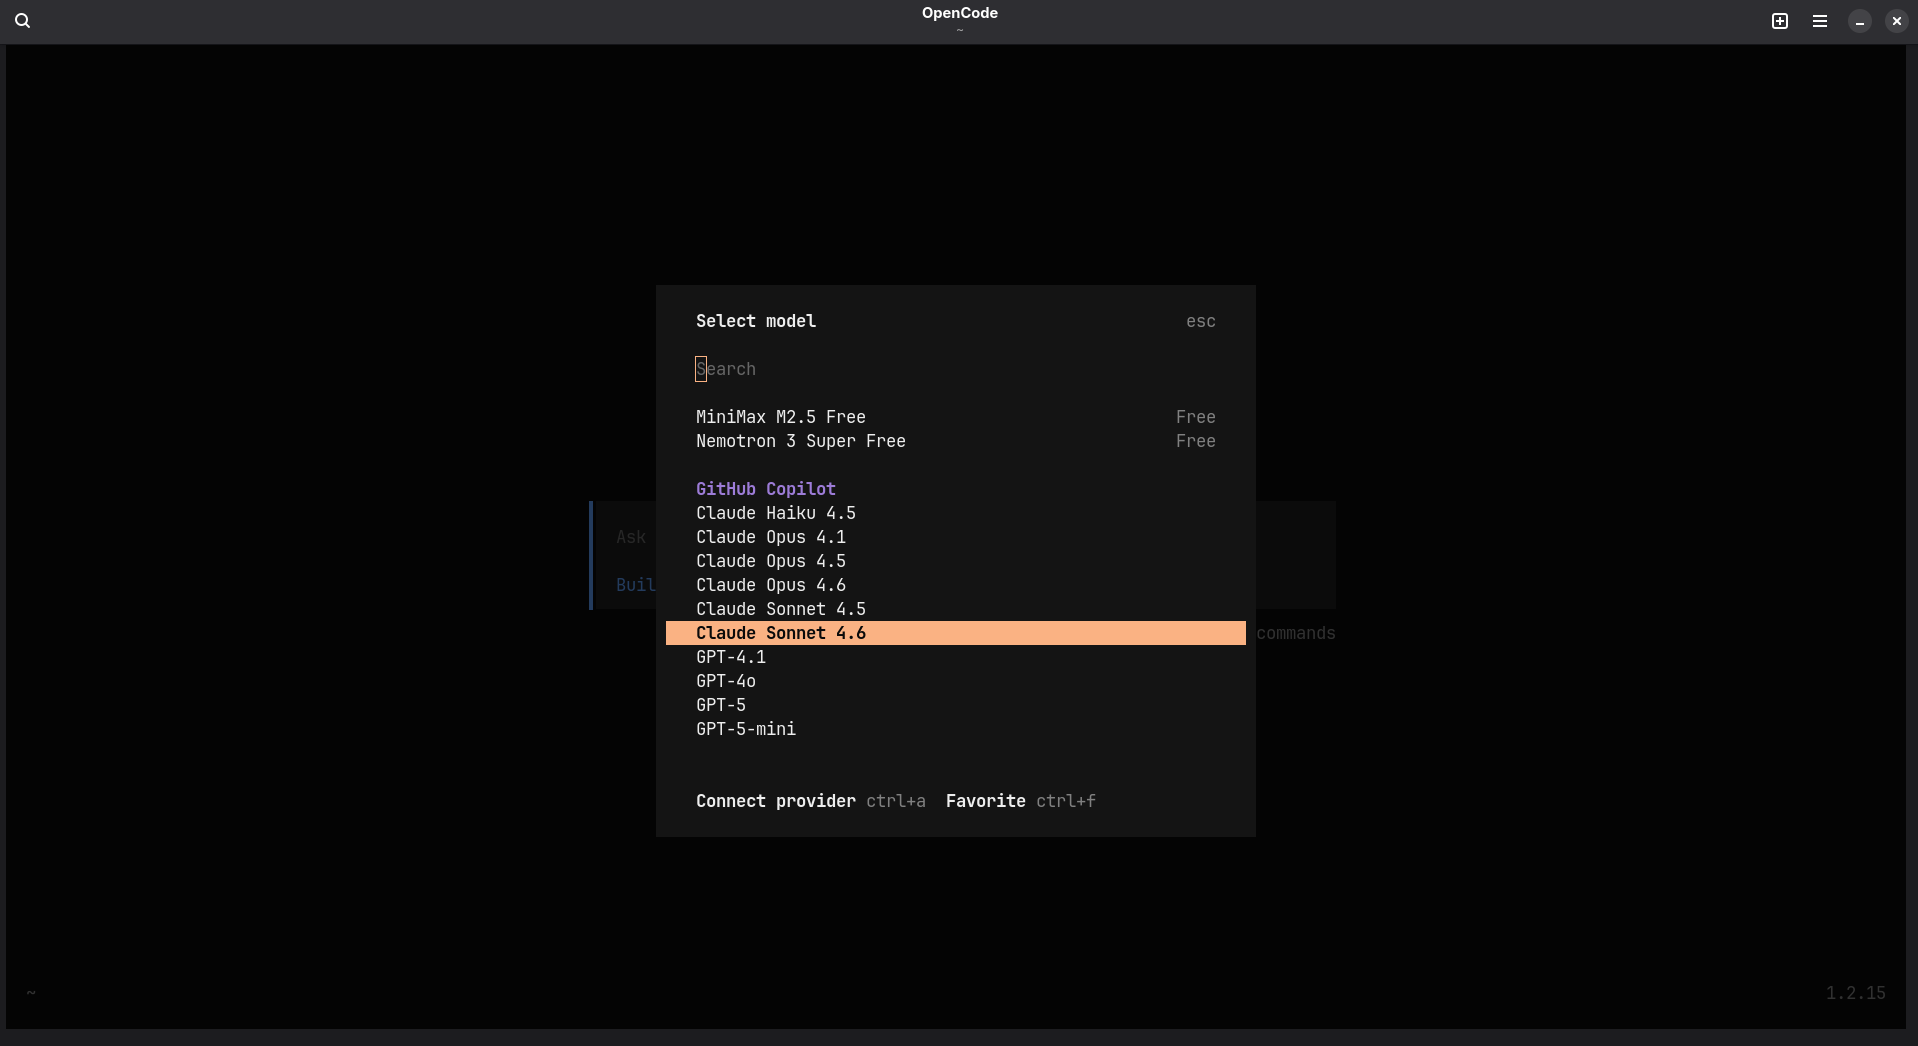
Task: Click the Search input inside the model dialog
Action: [900, 369]
